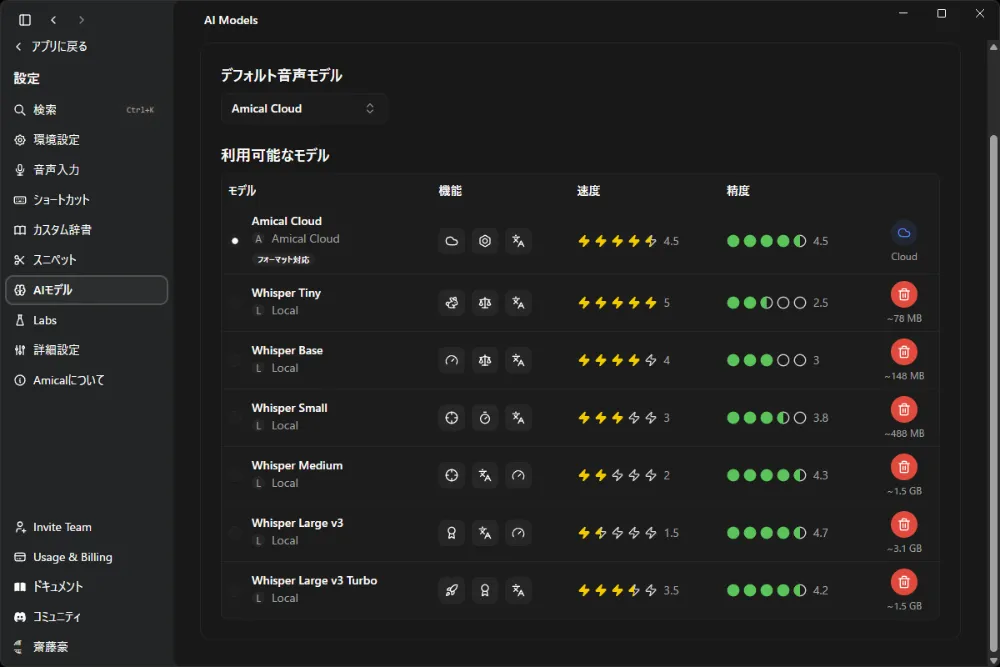The width and height of the screenshot is (1000, 667).
Task: Click Amical Cloud's hexagon feature icon
Action: tap(485, 241)
